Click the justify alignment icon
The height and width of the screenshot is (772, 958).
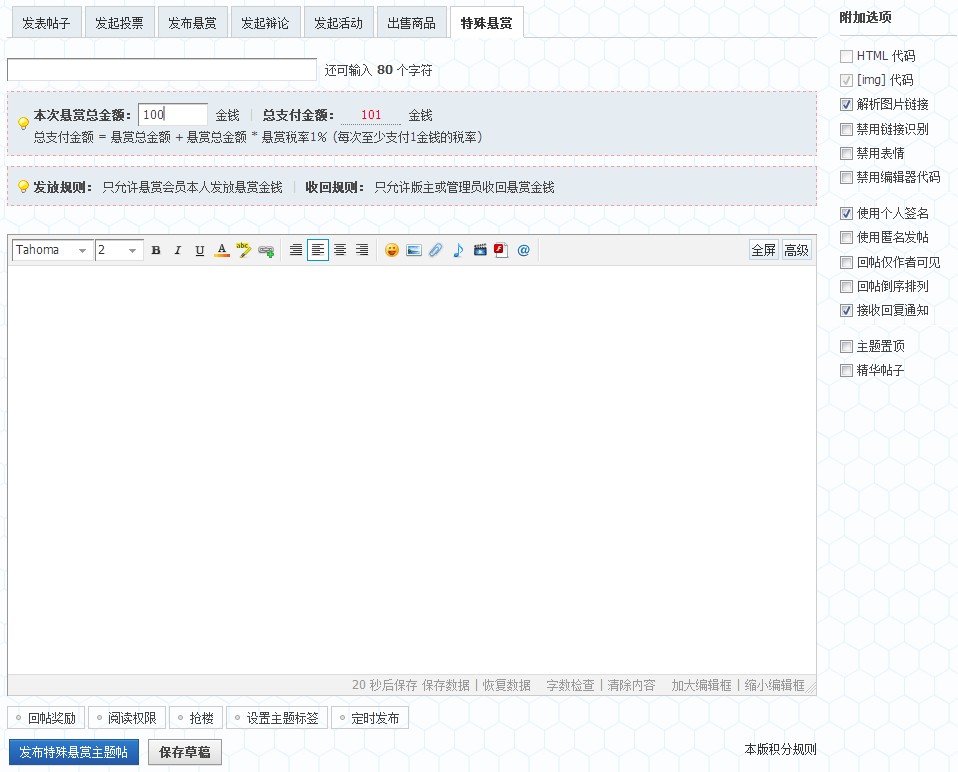click(296, 250)
